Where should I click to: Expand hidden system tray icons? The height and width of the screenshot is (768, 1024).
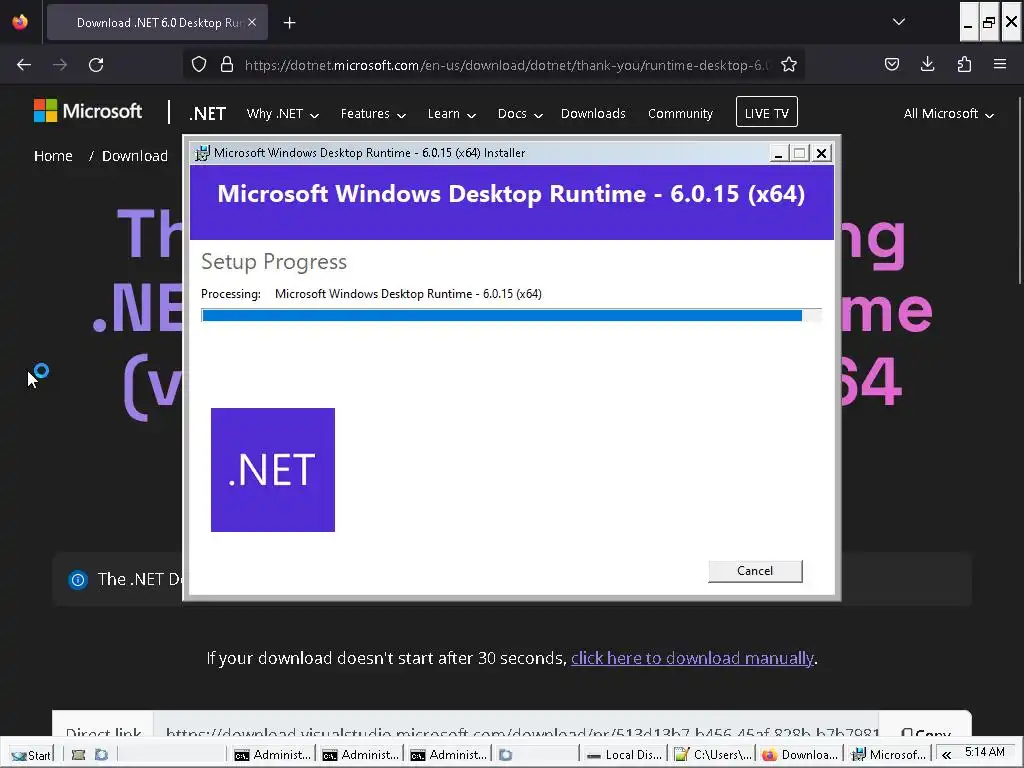pos(946,755)
